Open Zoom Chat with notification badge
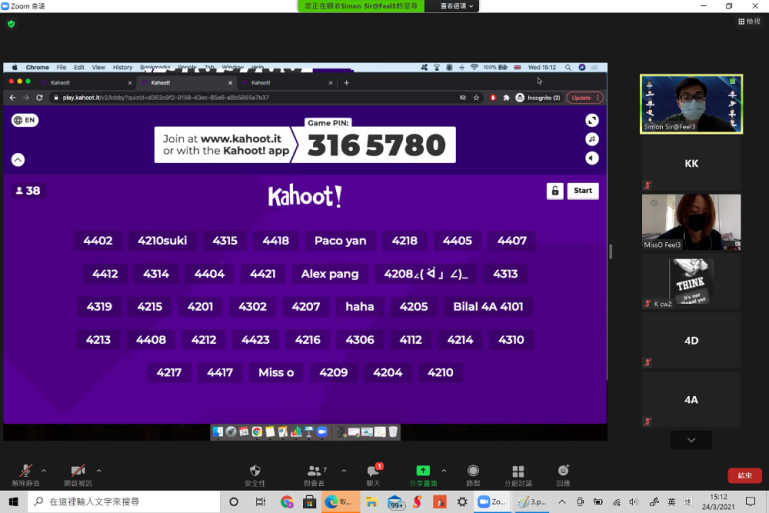 pos(374,475)
